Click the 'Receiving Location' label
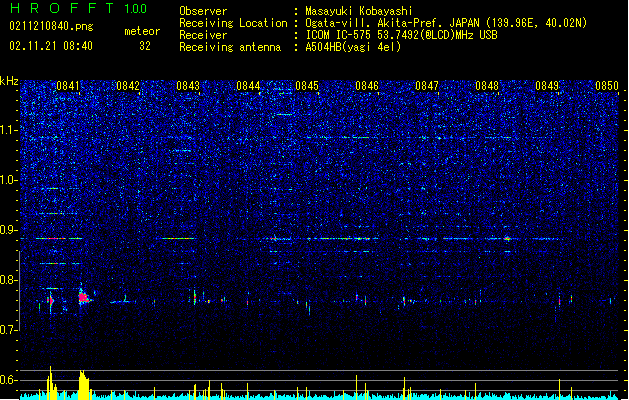 click(233, 23)
